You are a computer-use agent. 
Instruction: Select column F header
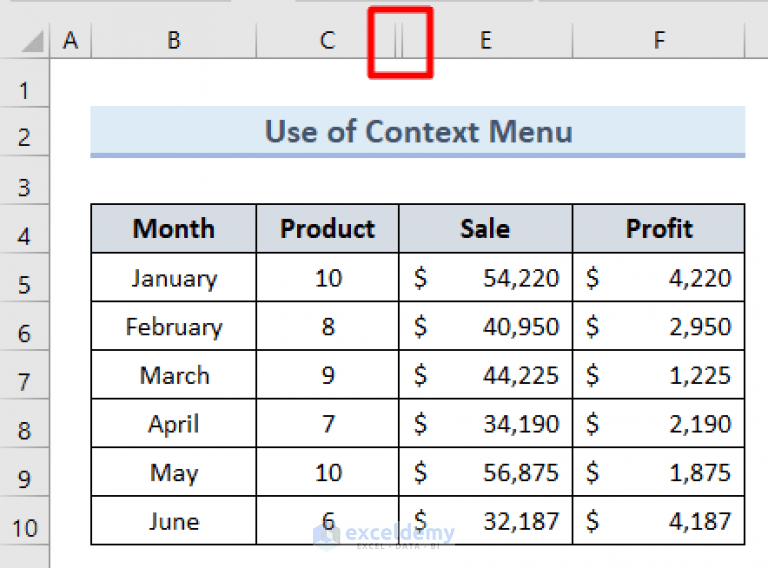[x=659, y=40]
